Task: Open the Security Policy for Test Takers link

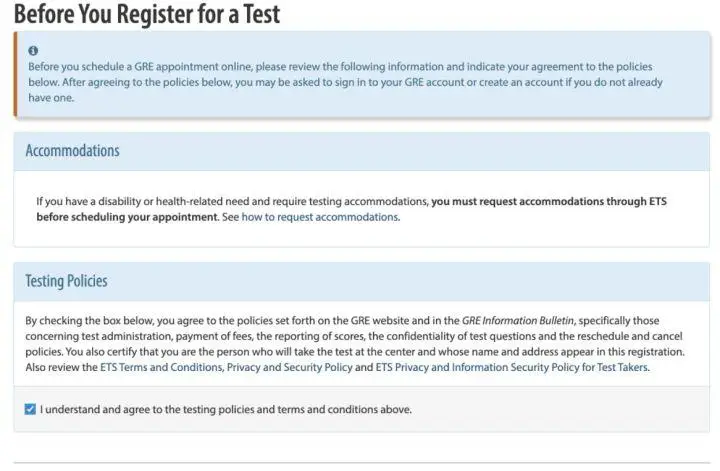Action: [x=512, y=367]
